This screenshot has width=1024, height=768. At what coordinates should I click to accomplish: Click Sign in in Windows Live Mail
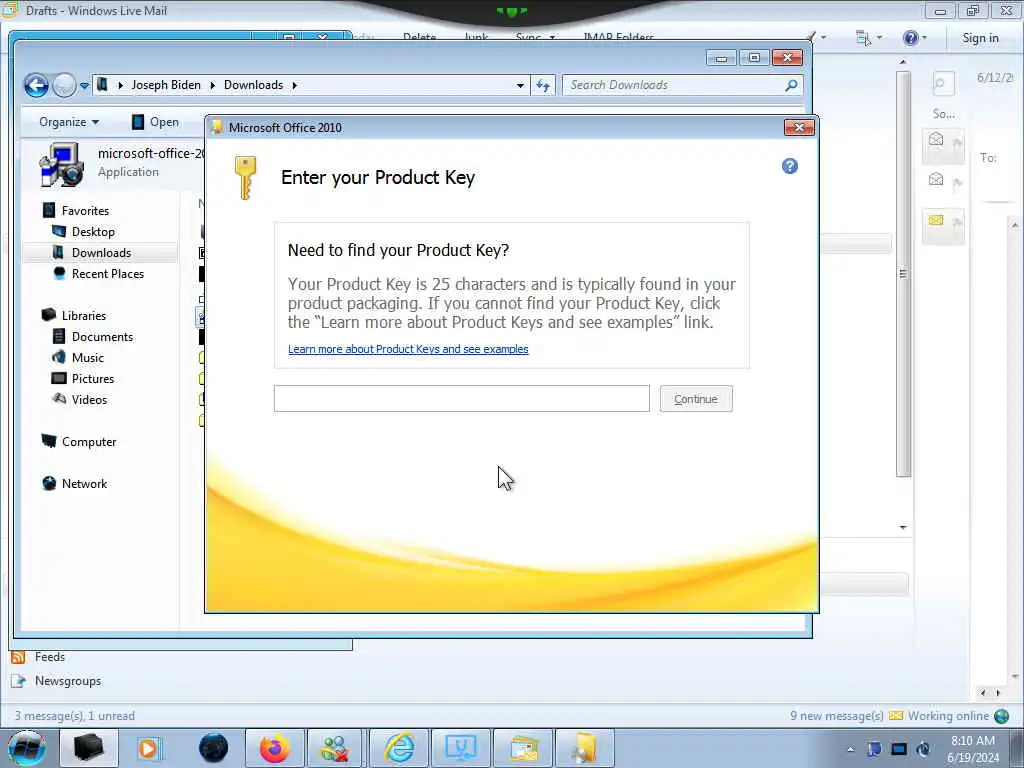[x=980, y=38]
